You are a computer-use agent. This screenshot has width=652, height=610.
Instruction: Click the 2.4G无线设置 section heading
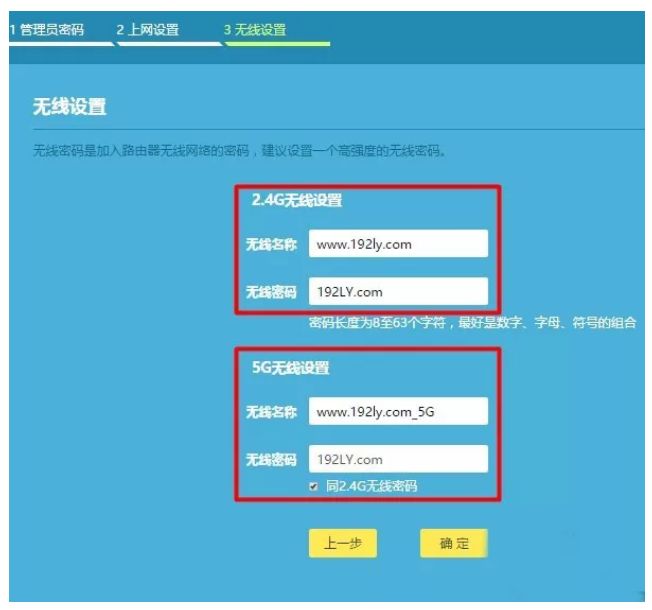point(297,201)
